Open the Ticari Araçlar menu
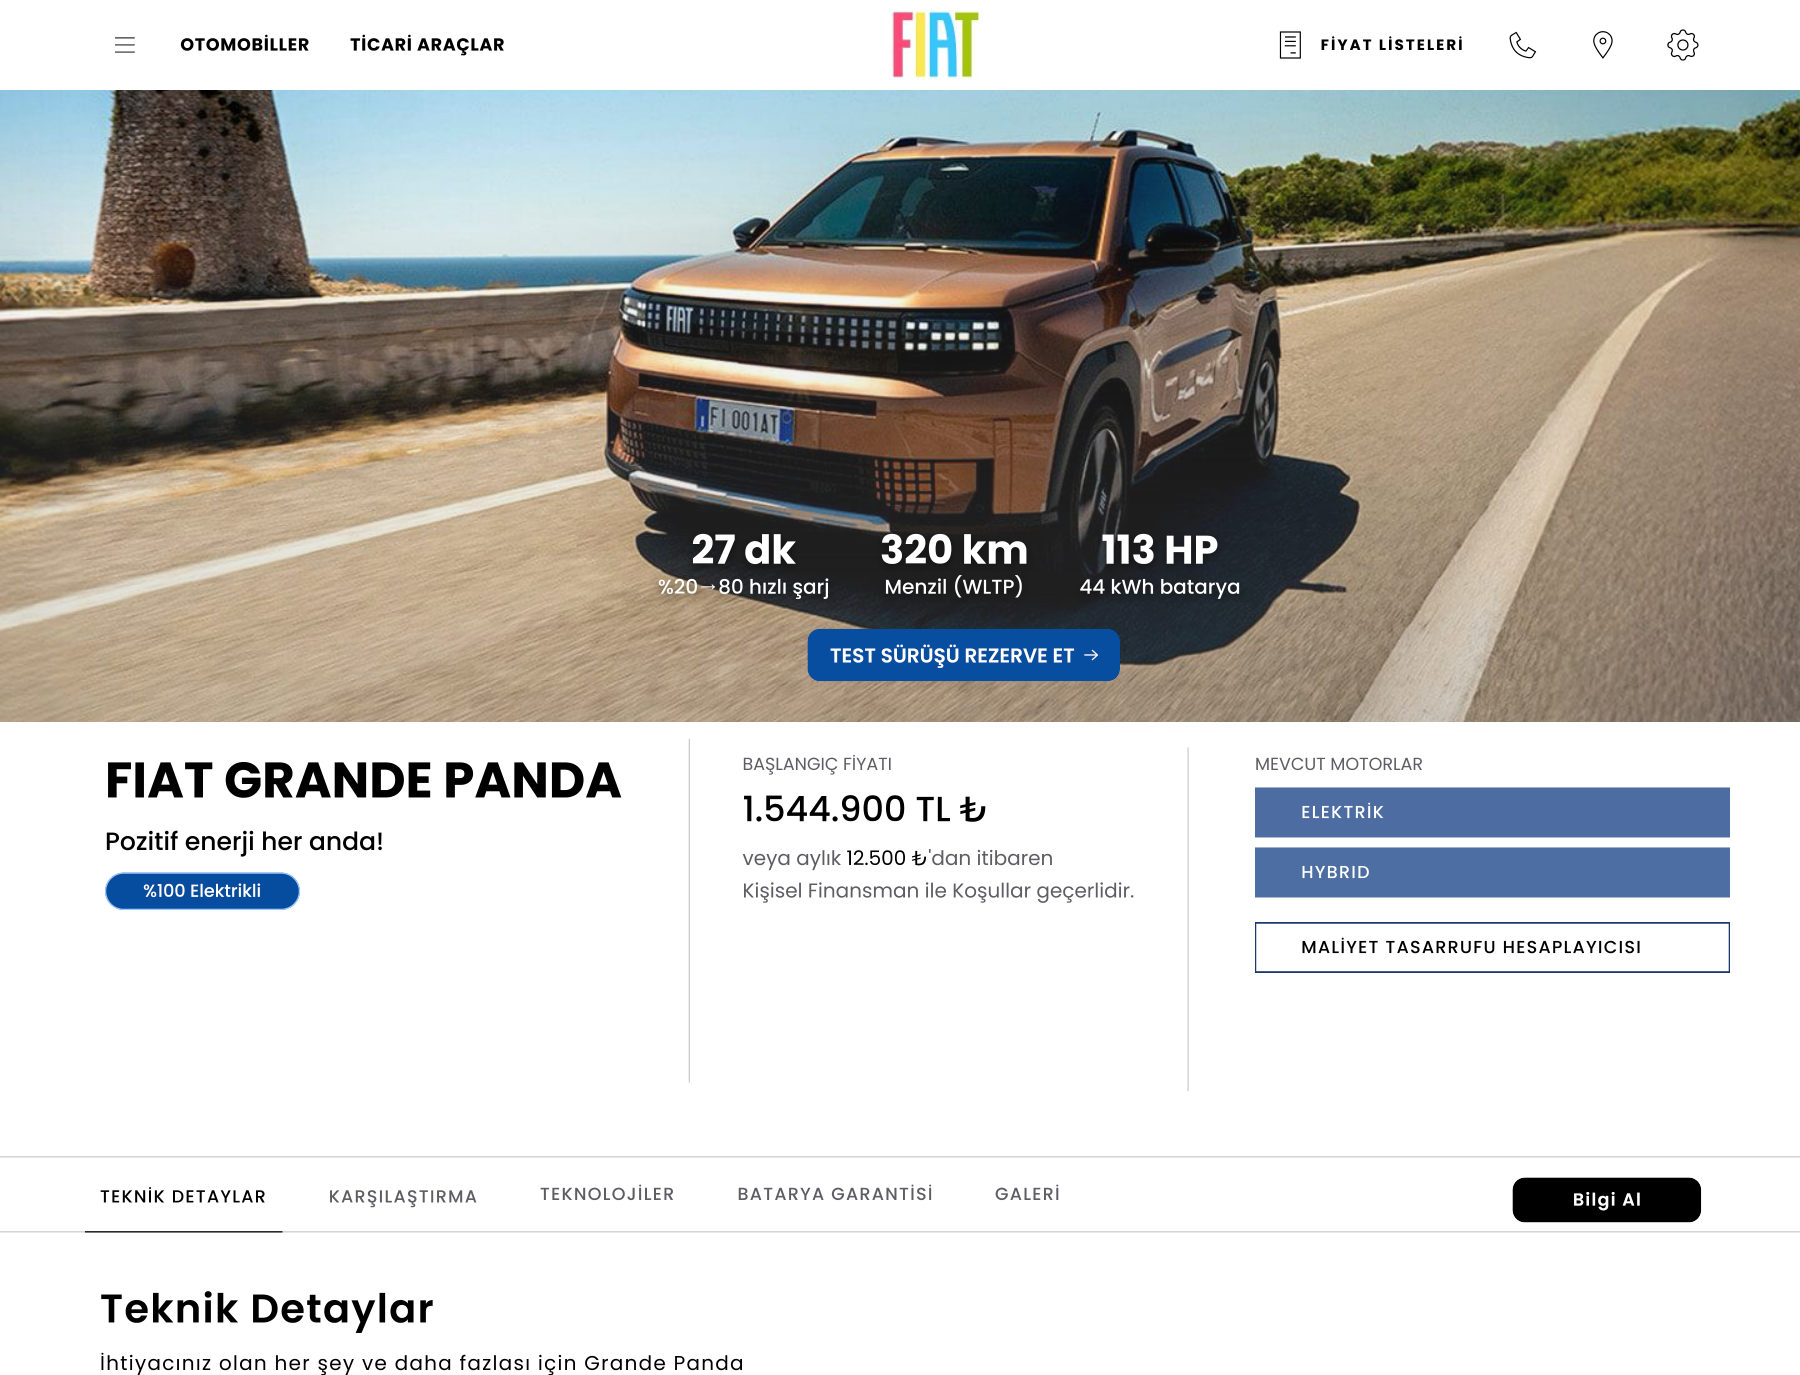 click(x=427, y=45)
